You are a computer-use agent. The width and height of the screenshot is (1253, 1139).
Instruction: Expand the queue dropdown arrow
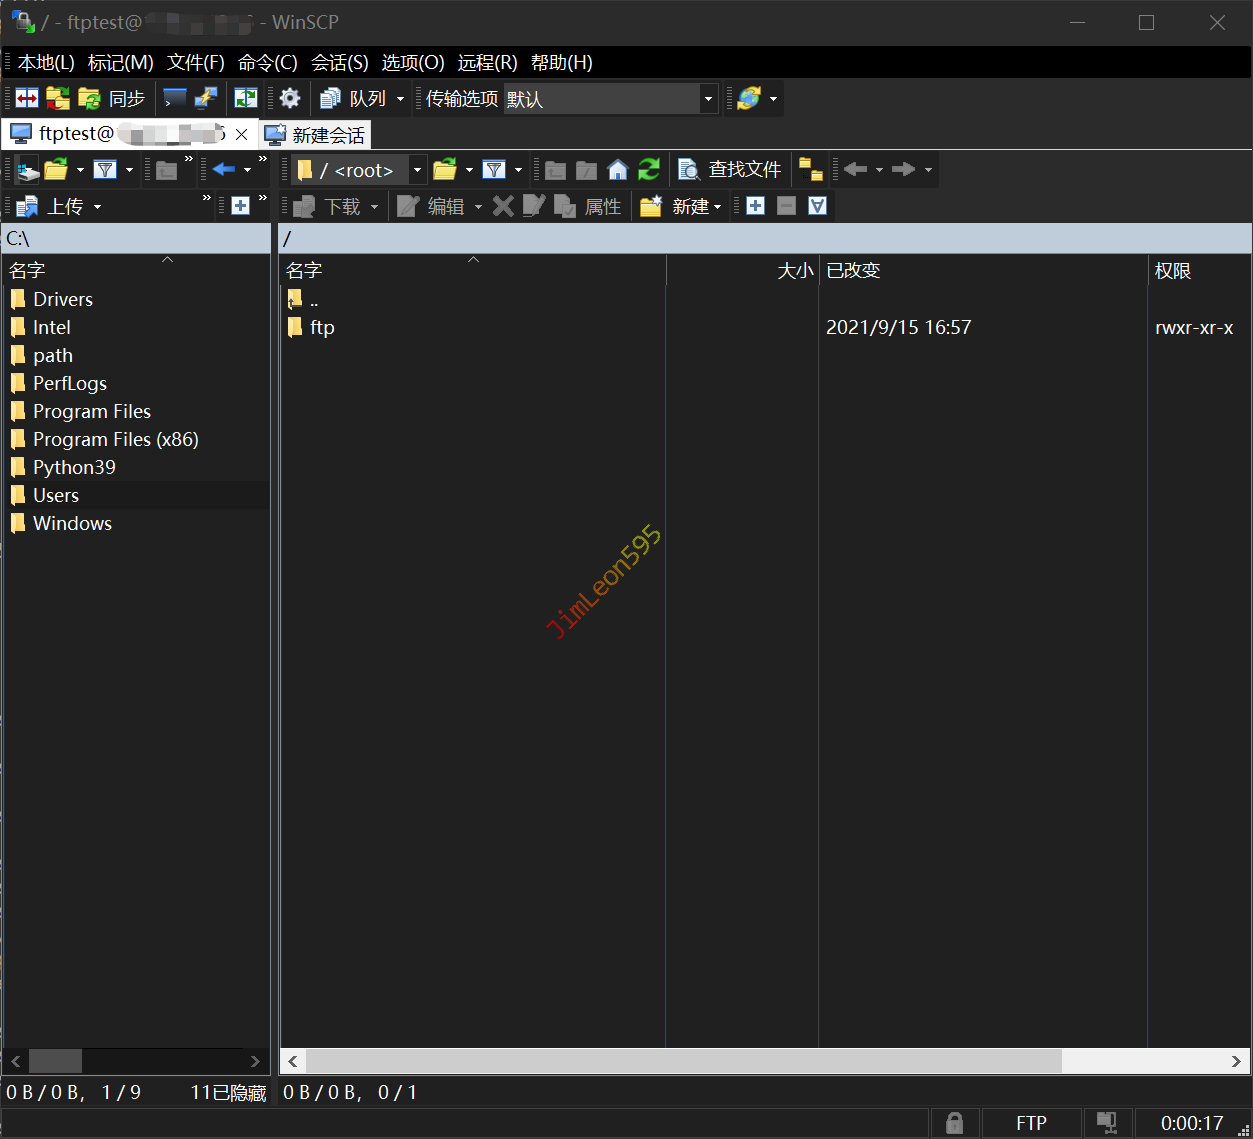400,99
